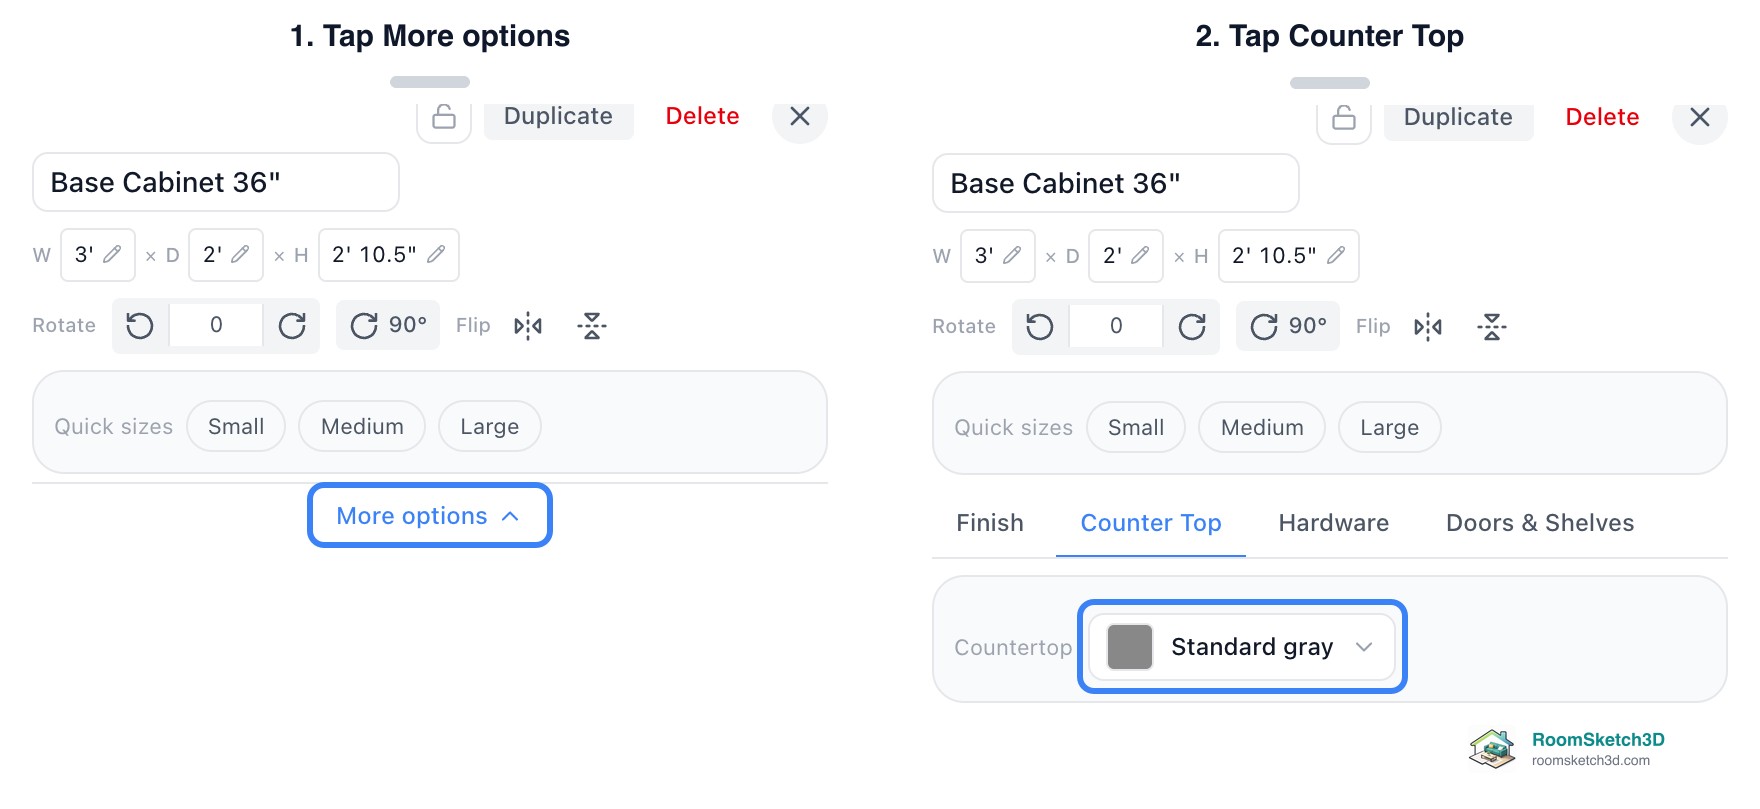Rotate counter-clockwise icon in the right panel

1040,327
